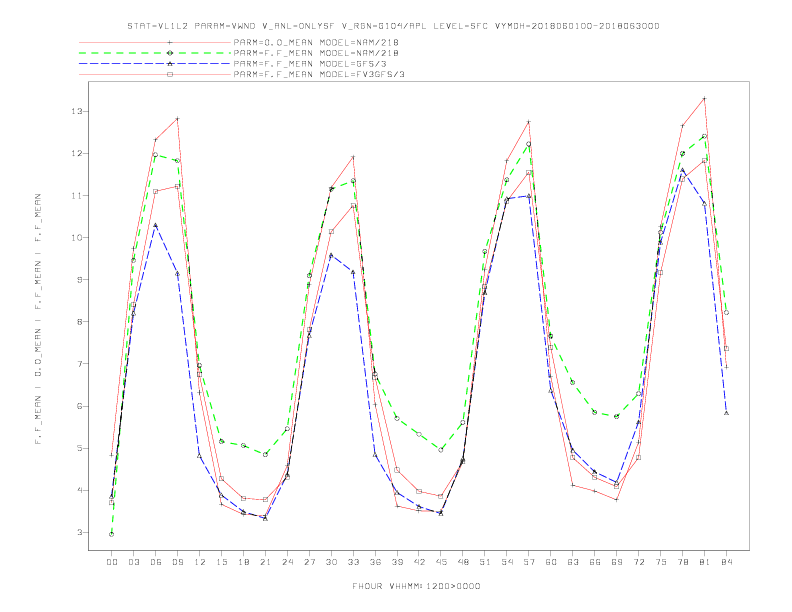Click x-axis forecast hour label 81

(x=705, y=562)
